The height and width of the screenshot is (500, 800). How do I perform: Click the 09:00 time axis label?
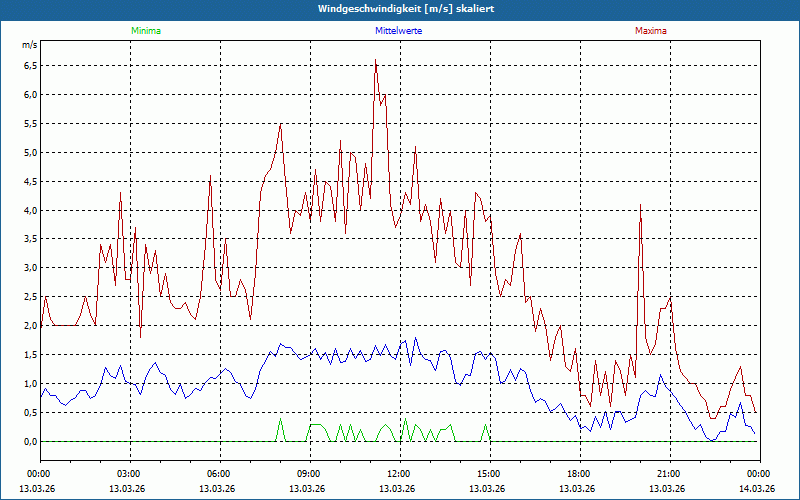pyautogui.click(x=309, y=474)
